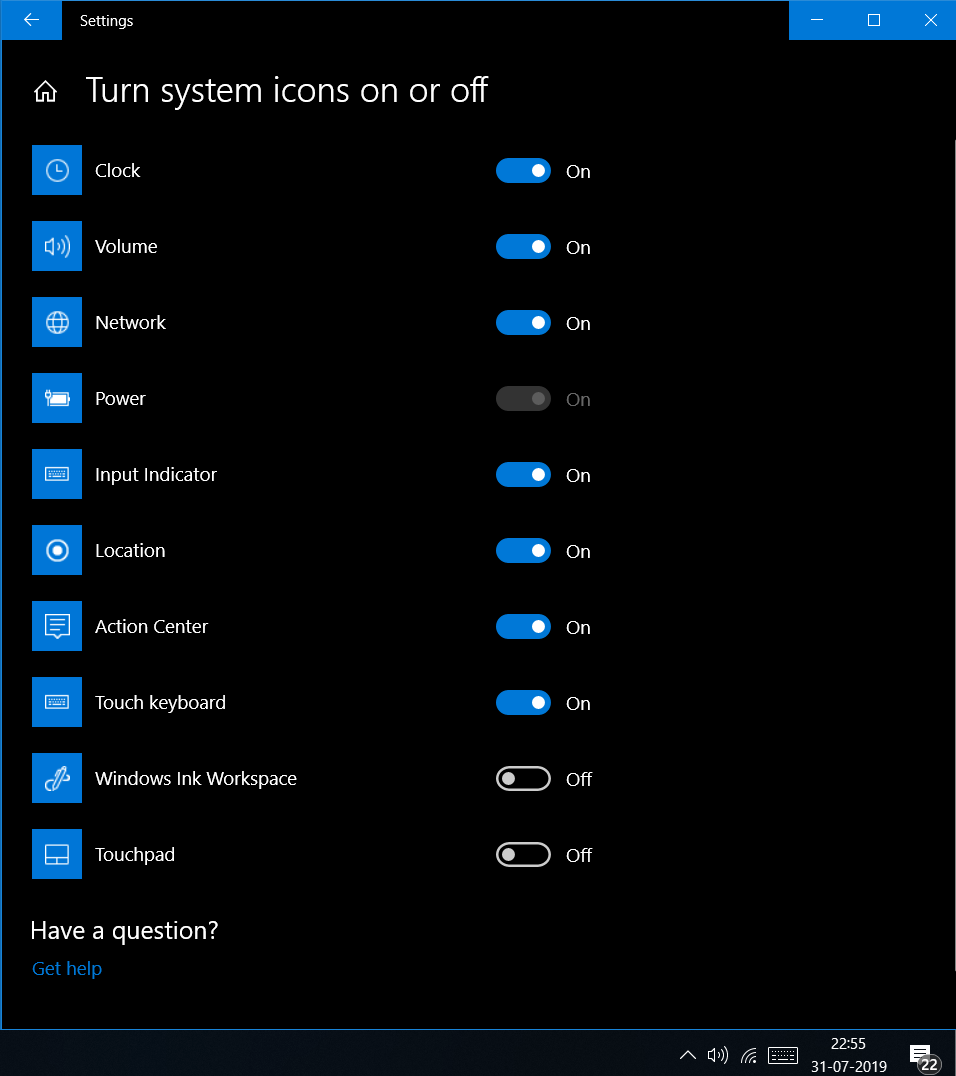Open the Get help link
Screen dimensions: 956x1076
tap(67, 969)
